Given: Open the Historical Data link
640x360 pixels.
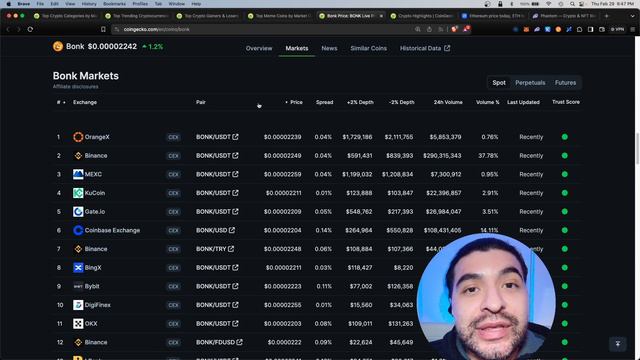Looking at the screenshot, I should (420, 48).
